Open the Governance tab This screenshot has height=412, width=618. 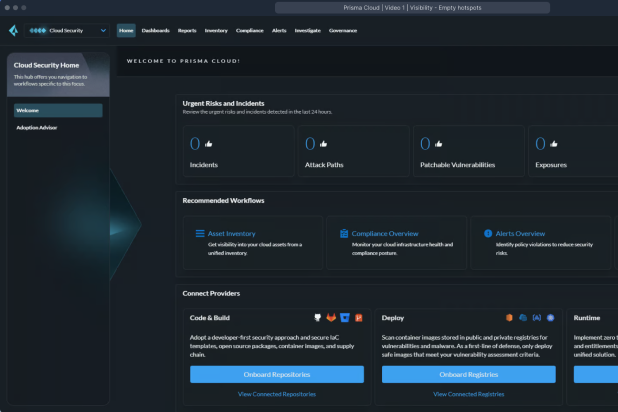(x=343, y=30)
